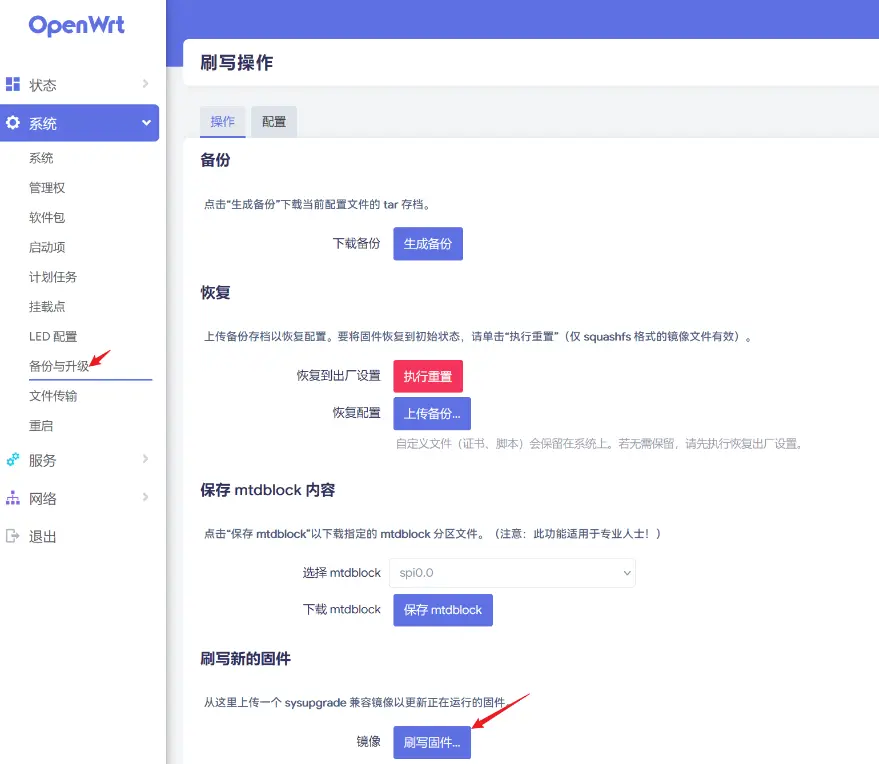879x764 pixels.
Task: Click the 网络 sitemap icon
Action: point(13,498)
